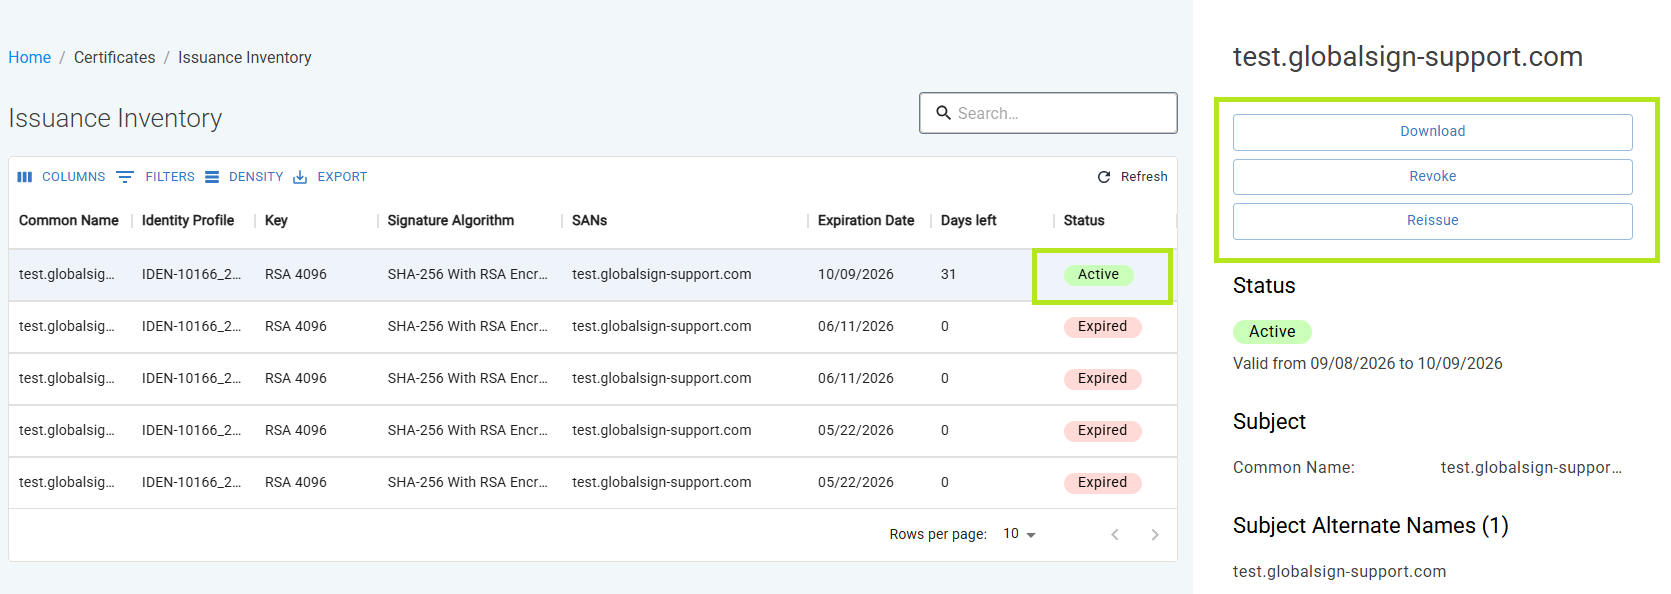This screenshot has width=1671, height=594.
Task: Click the search magnifier icon
Action: (943, 113)
